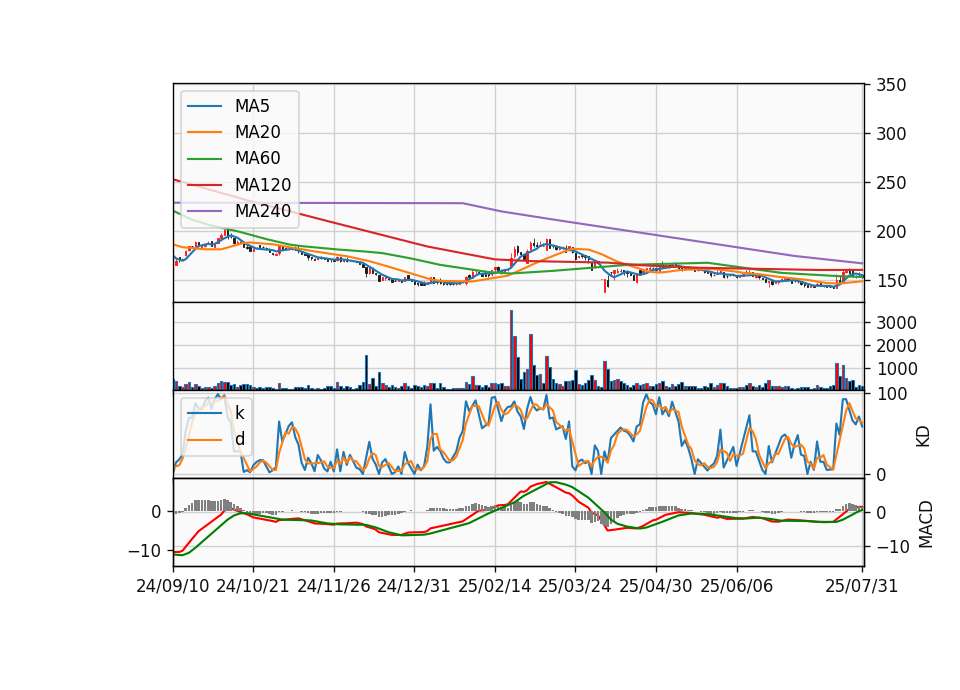Click the 2000 volume axis label
Screen dimensions: 960x690
tap(896, 347)
